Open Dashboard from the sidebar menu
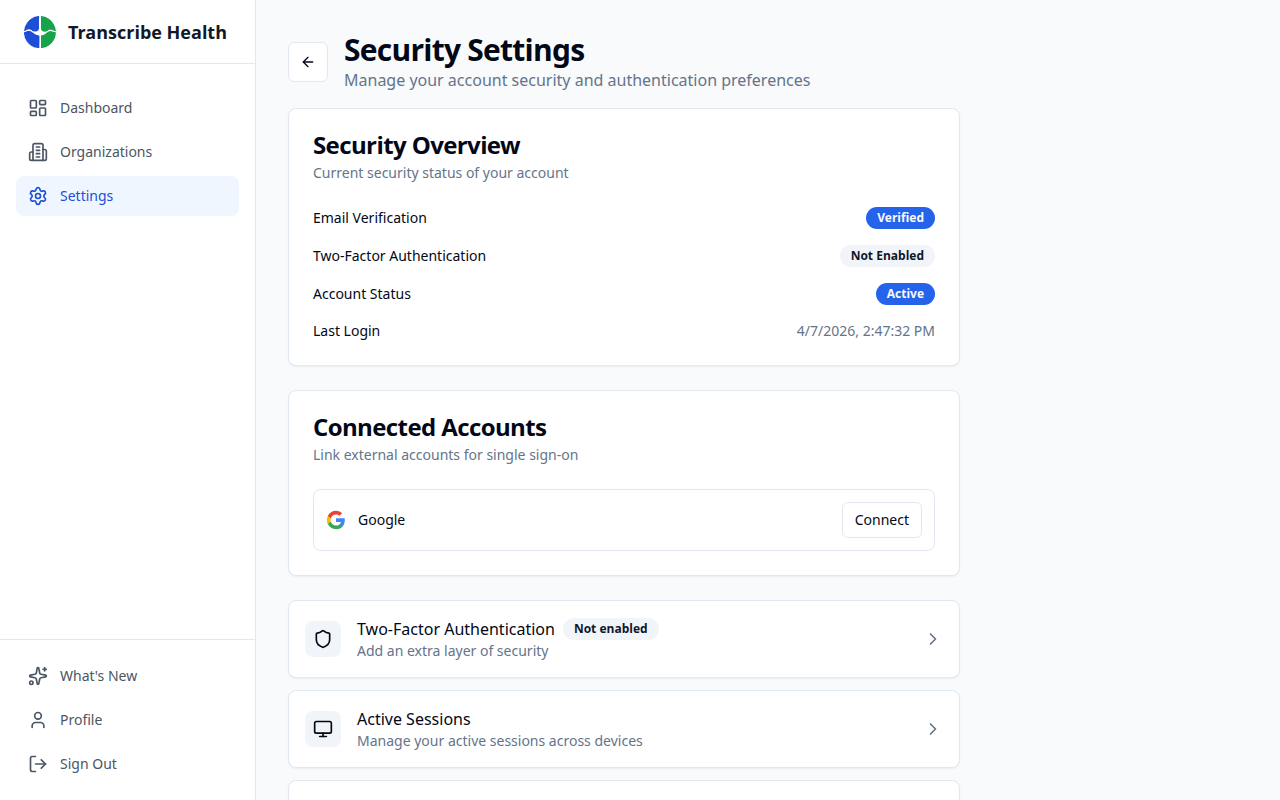The height and width of the screenshot is (800, 1280). 95,107
